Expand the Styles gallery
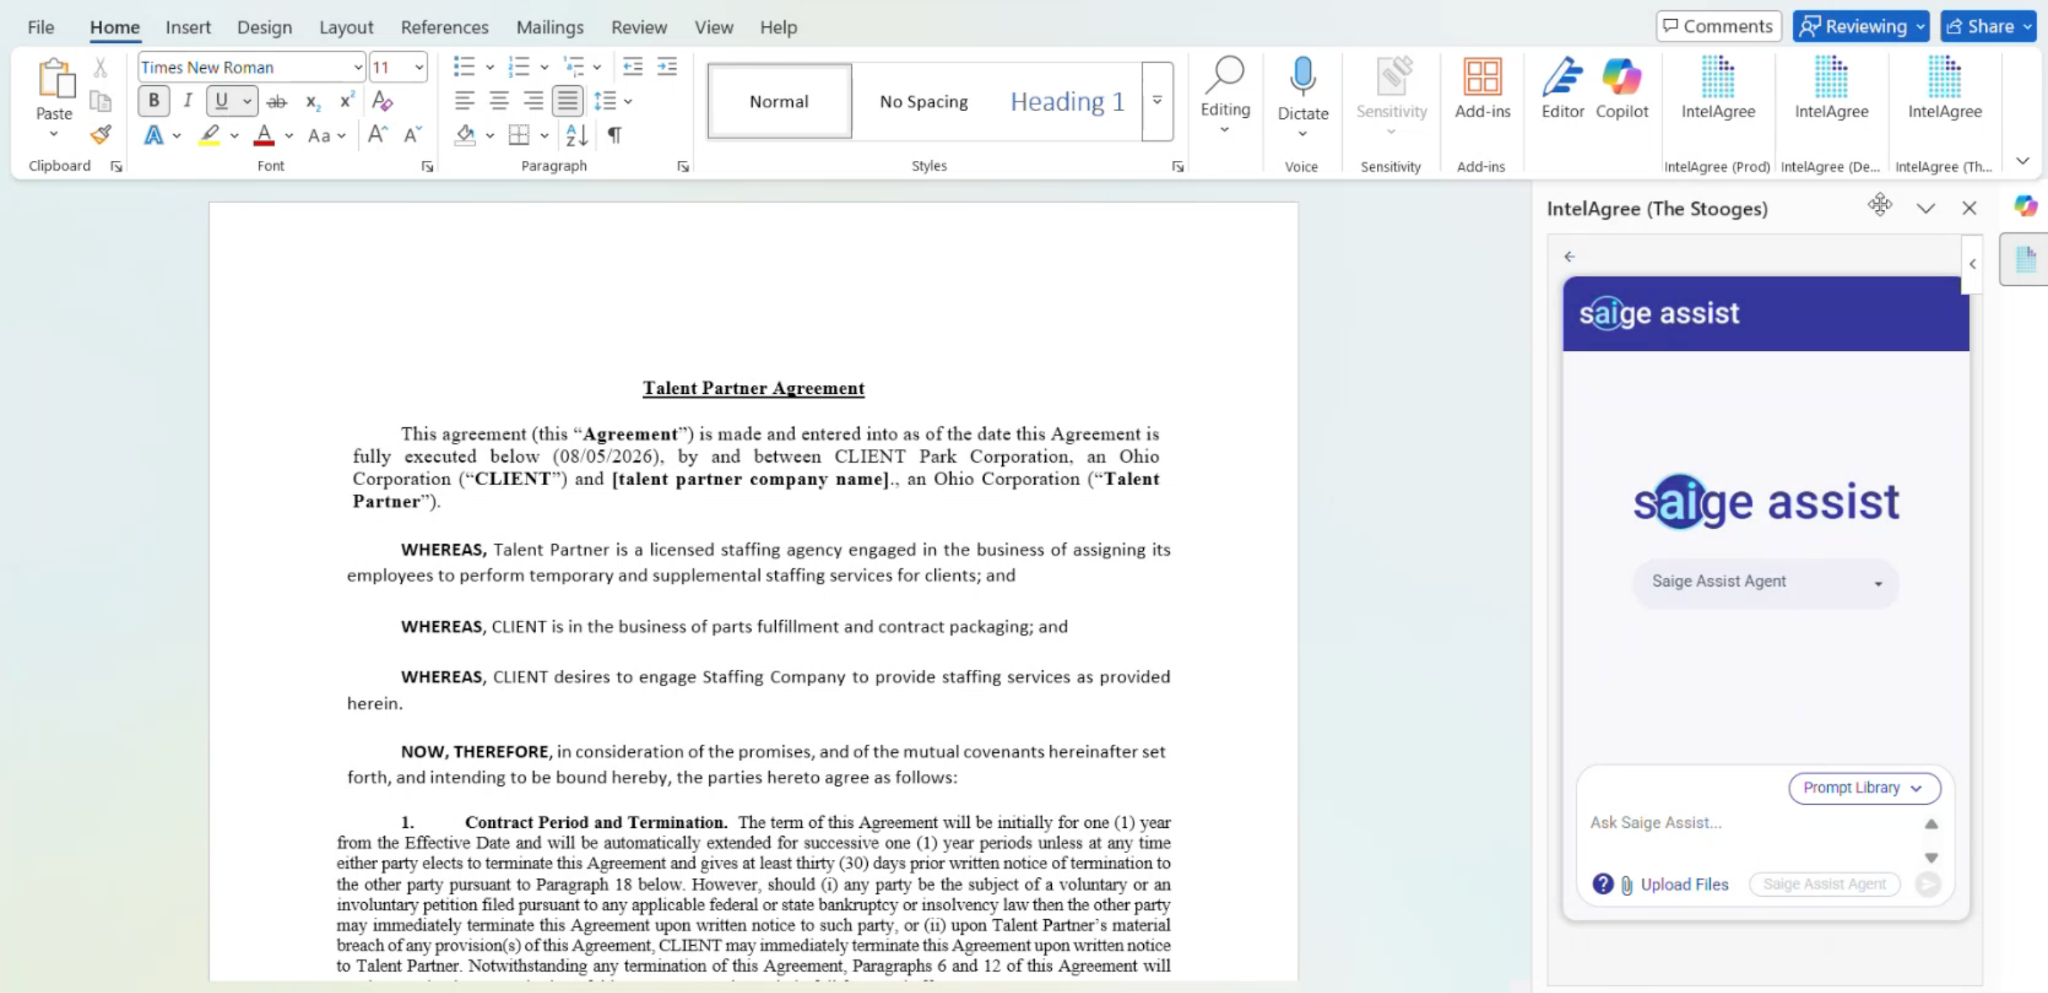Image resolution: width=2048 pixels, height=993 pixels. point(1157,101)
